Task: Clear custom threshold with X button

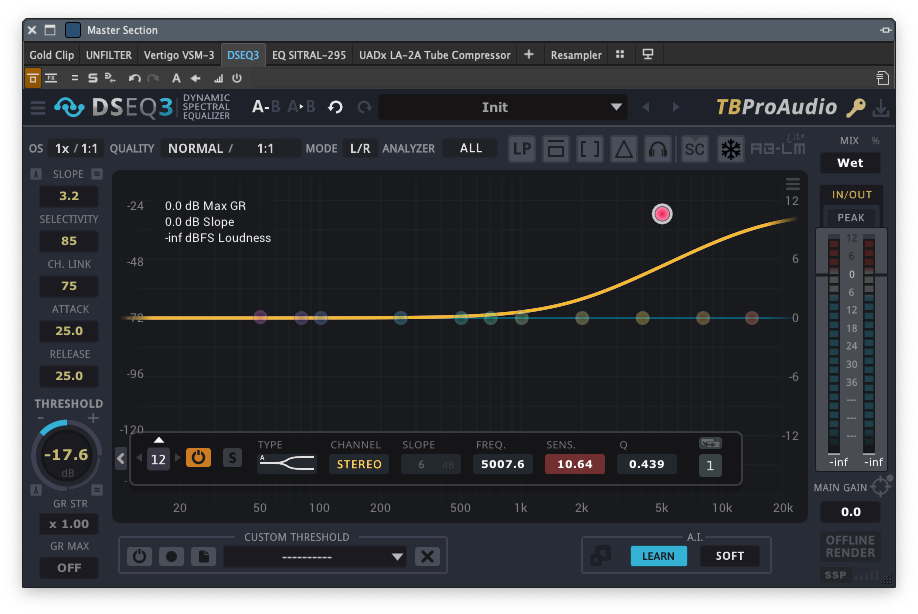Action: coord(428,557)
